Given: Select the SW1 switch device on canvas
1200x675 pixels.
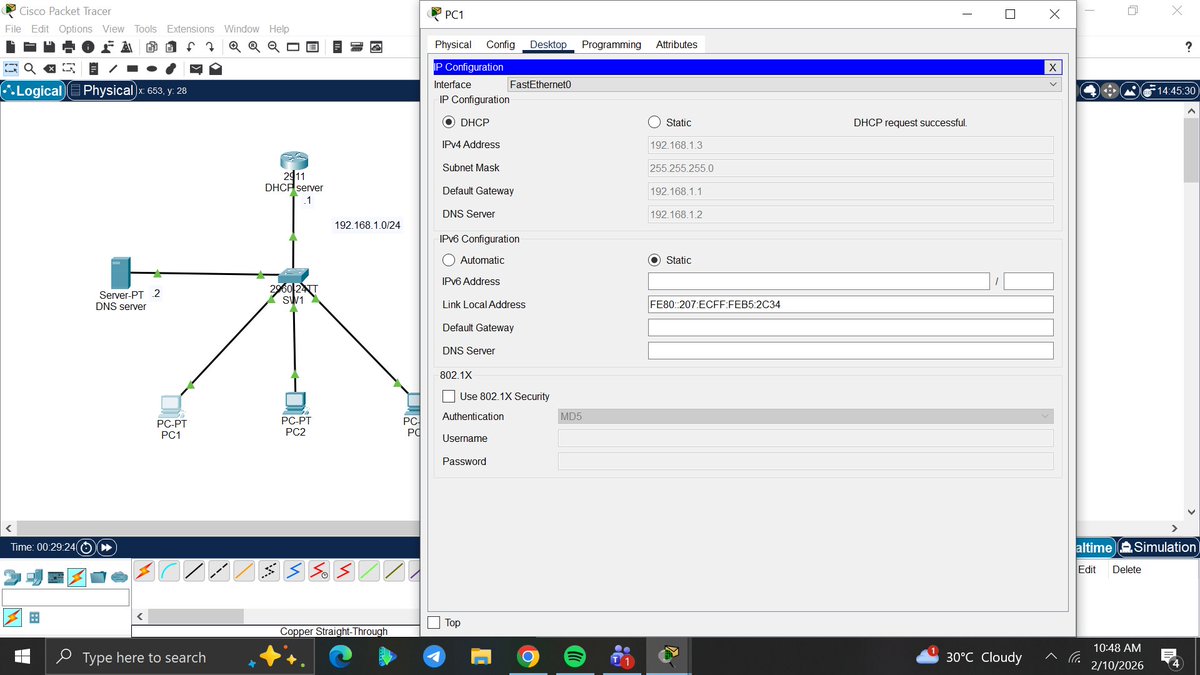Looking at the screenshot, I should point(294,277).
